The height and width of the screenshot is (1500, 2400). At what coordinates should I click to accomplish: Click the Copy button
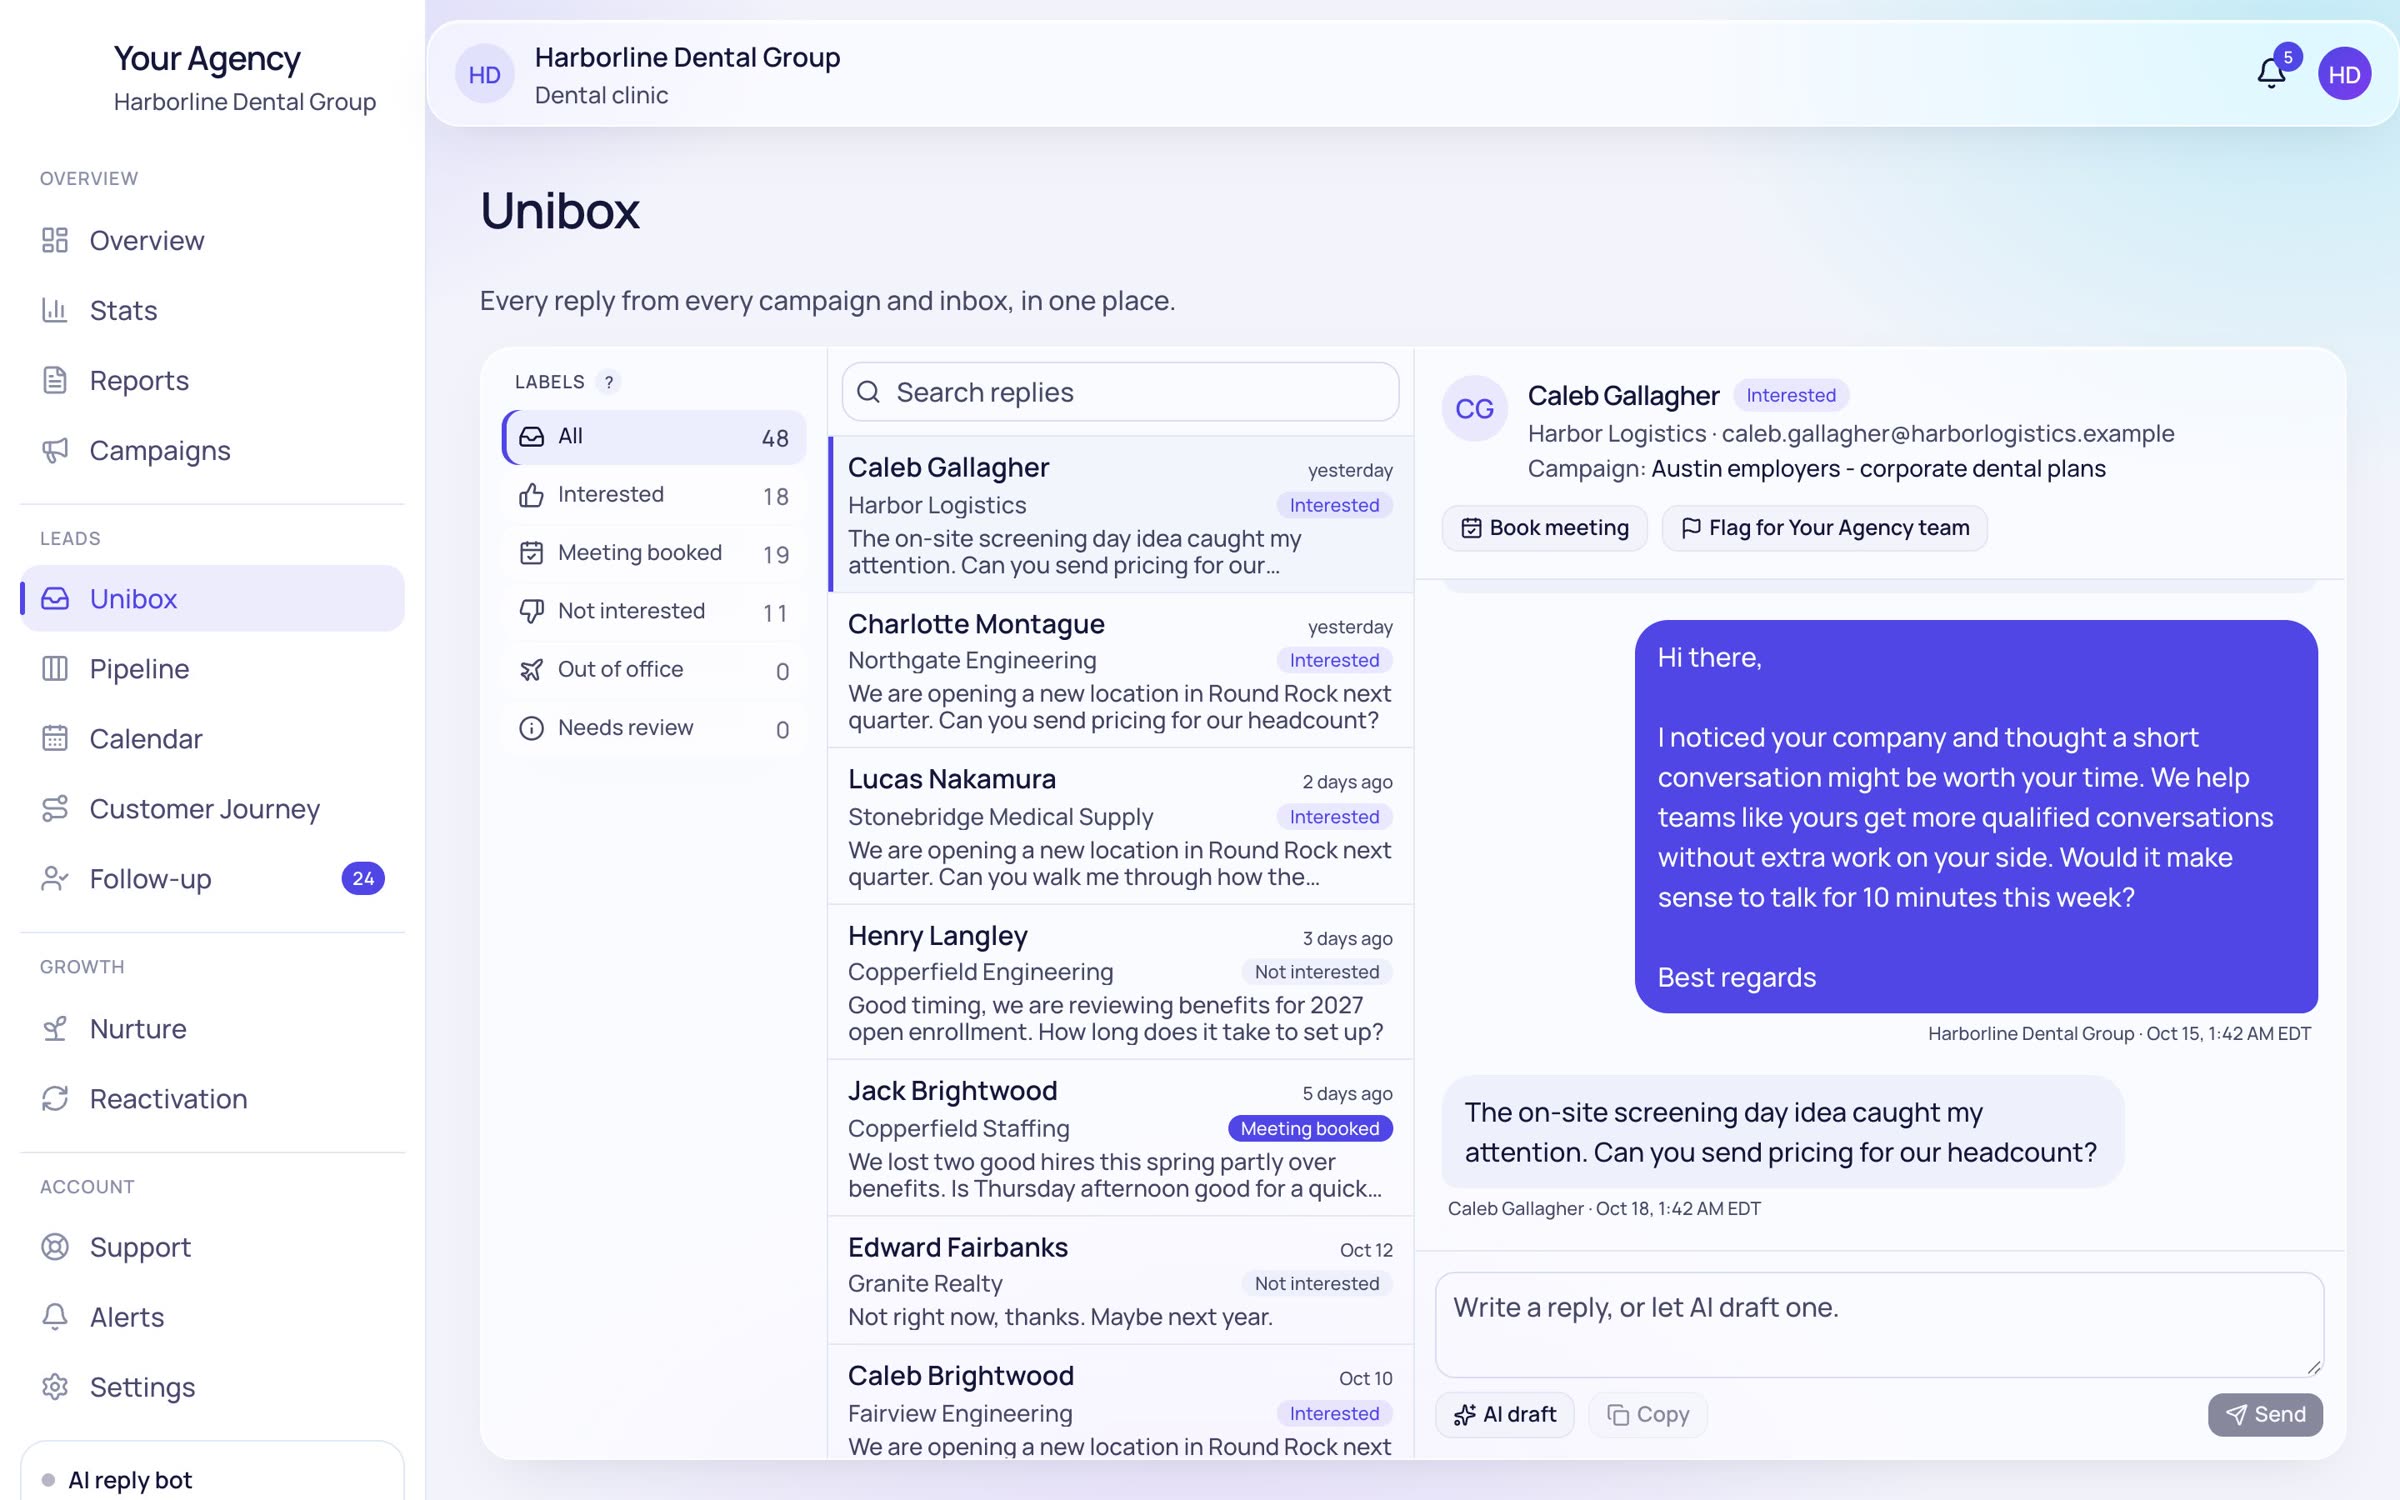click(1648, 1415)
